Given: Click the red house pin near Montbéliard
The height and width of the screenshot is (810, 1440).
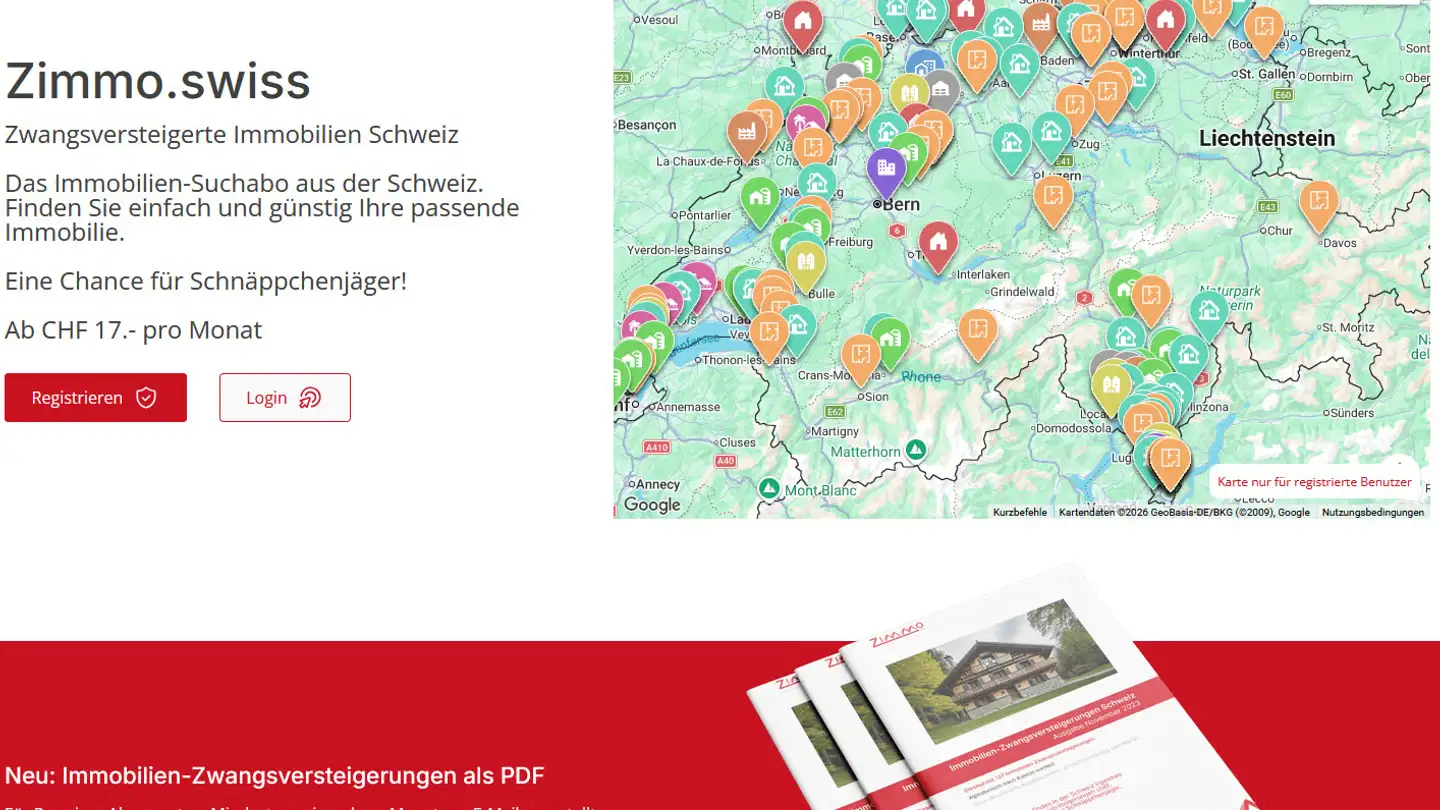Looking at the screenshot, I should pyautogui.click(x=802, y=25).
